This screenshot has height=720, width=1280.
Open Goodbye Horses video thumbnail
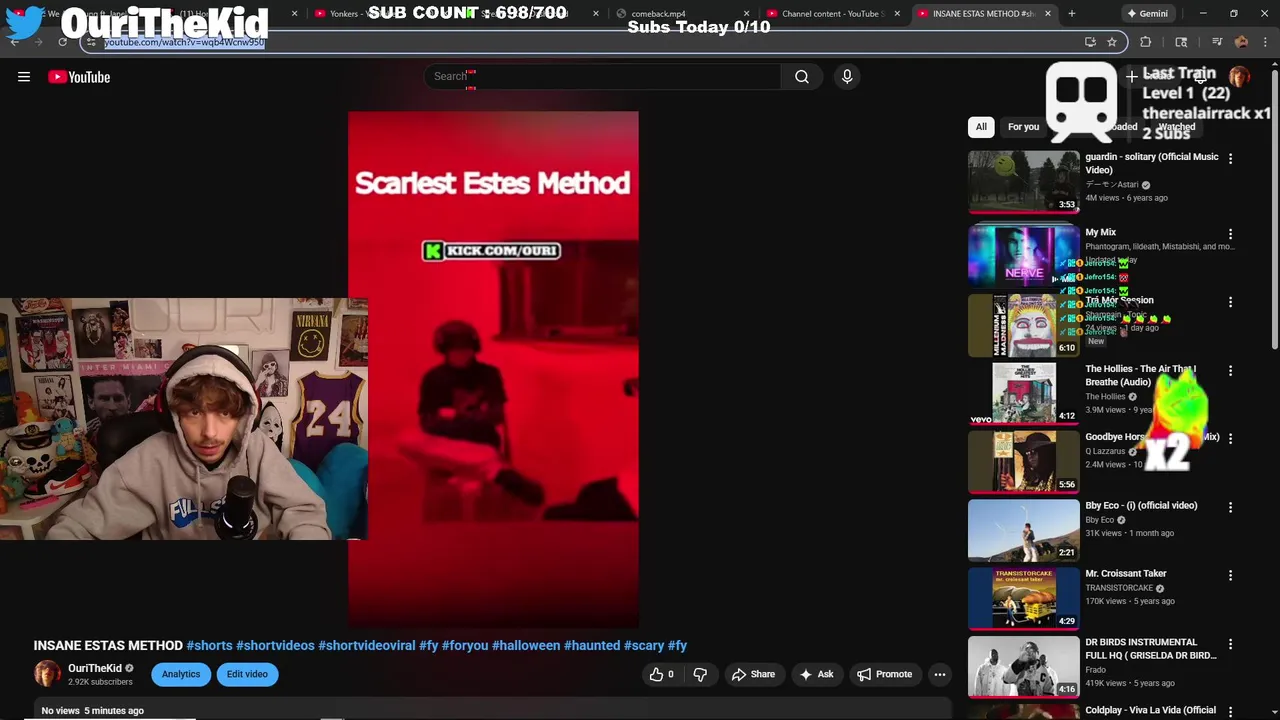pos(1024,462)
